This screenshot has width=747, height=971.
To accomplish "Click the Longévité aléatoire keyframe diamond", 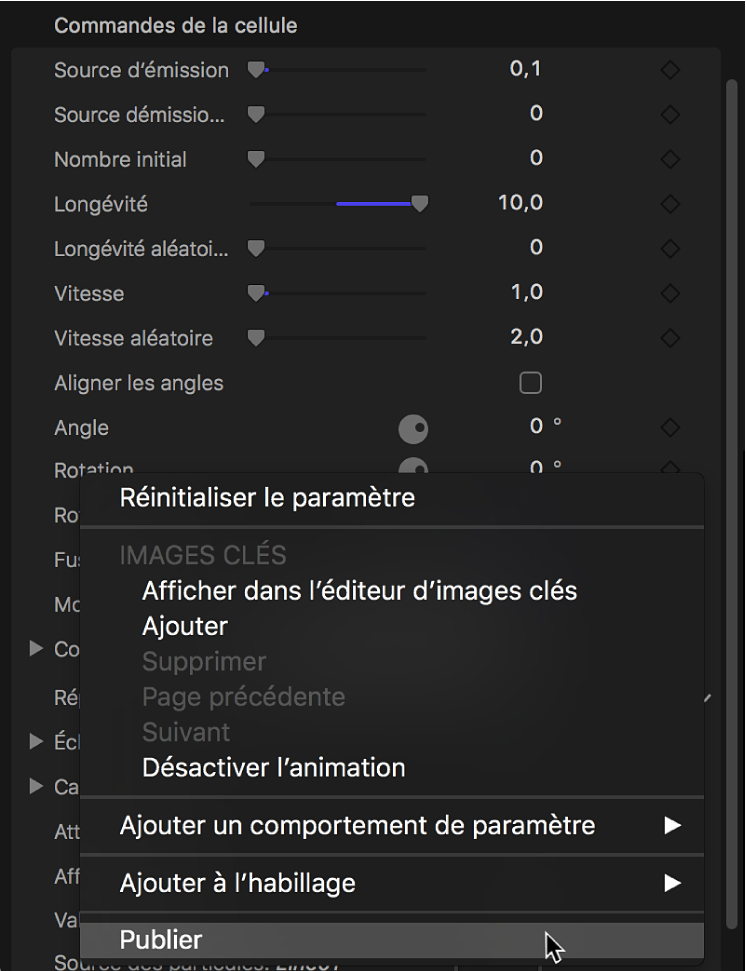I will click(x=670, y=248).
